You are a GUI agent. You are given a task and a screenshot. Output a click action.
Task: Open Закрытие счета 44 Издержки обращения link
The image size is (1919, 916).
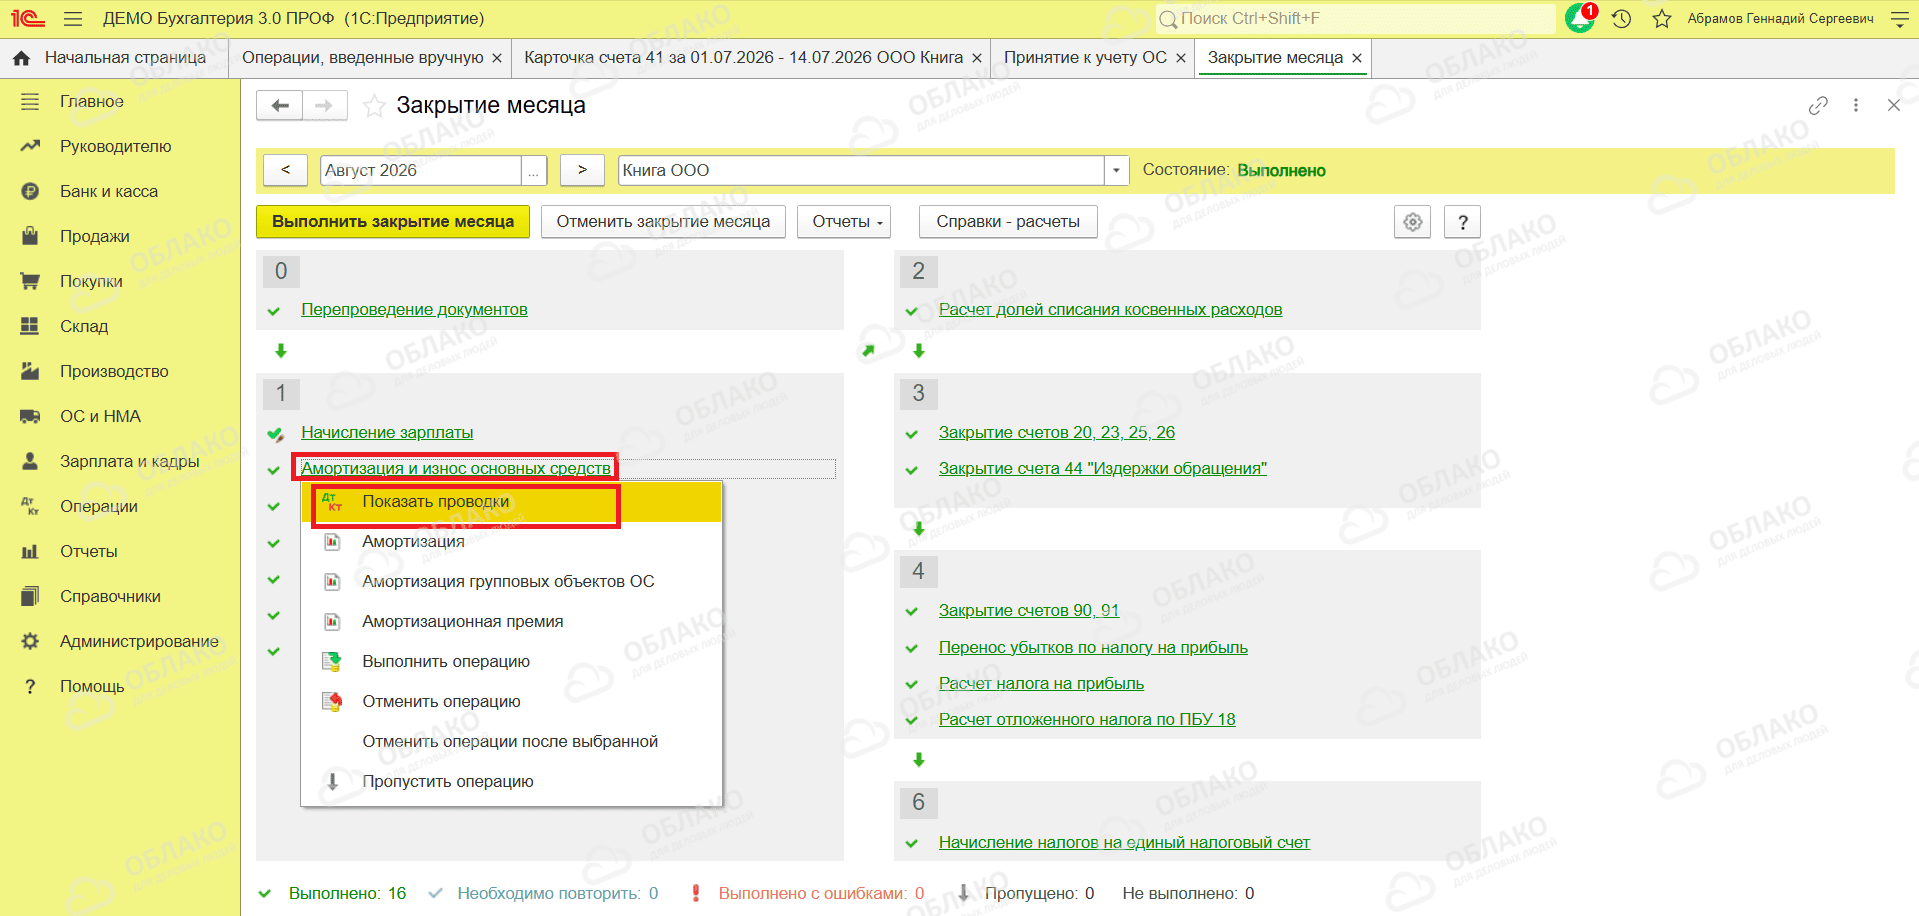coord(1102,469)
